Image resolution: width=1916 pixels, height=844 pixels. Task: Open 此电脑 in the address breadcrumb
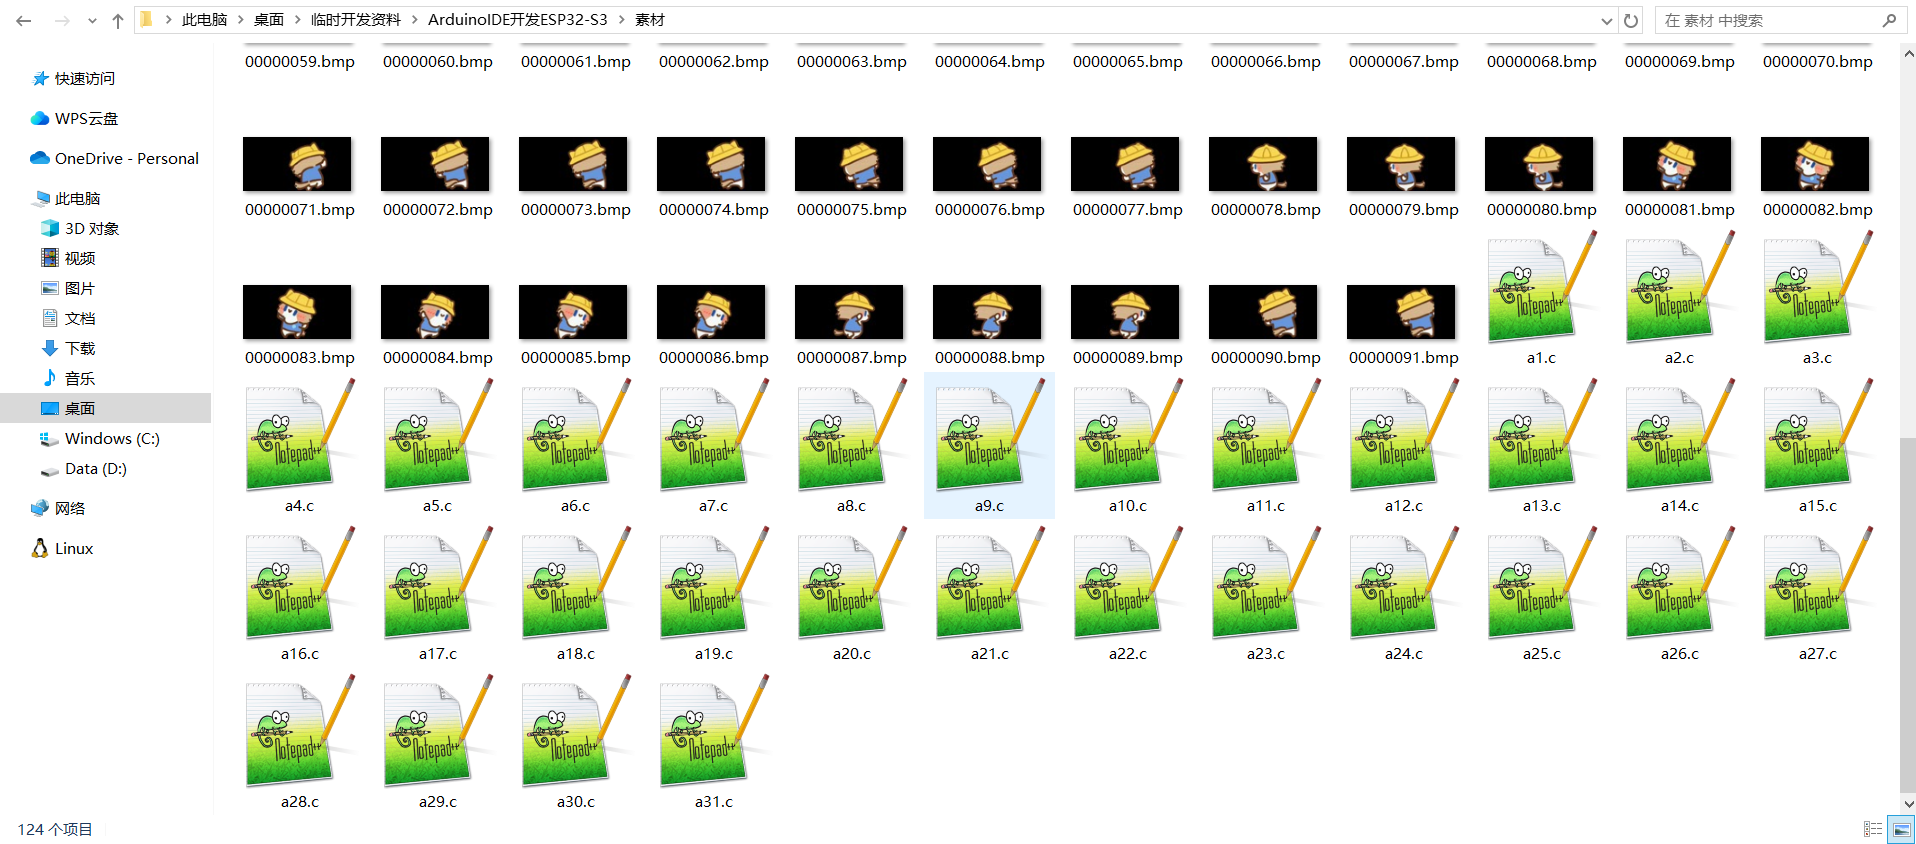[205, 20]
